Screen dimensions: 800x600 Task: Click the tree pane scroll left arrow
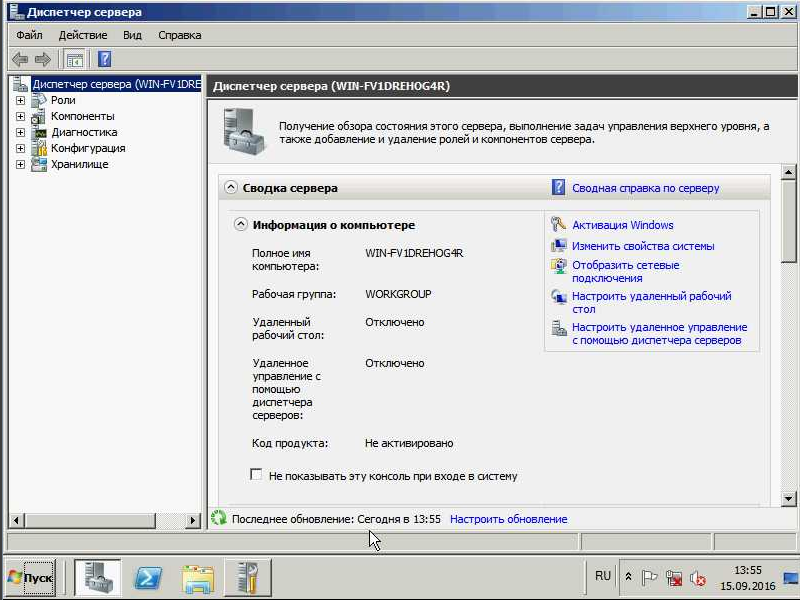16,520
